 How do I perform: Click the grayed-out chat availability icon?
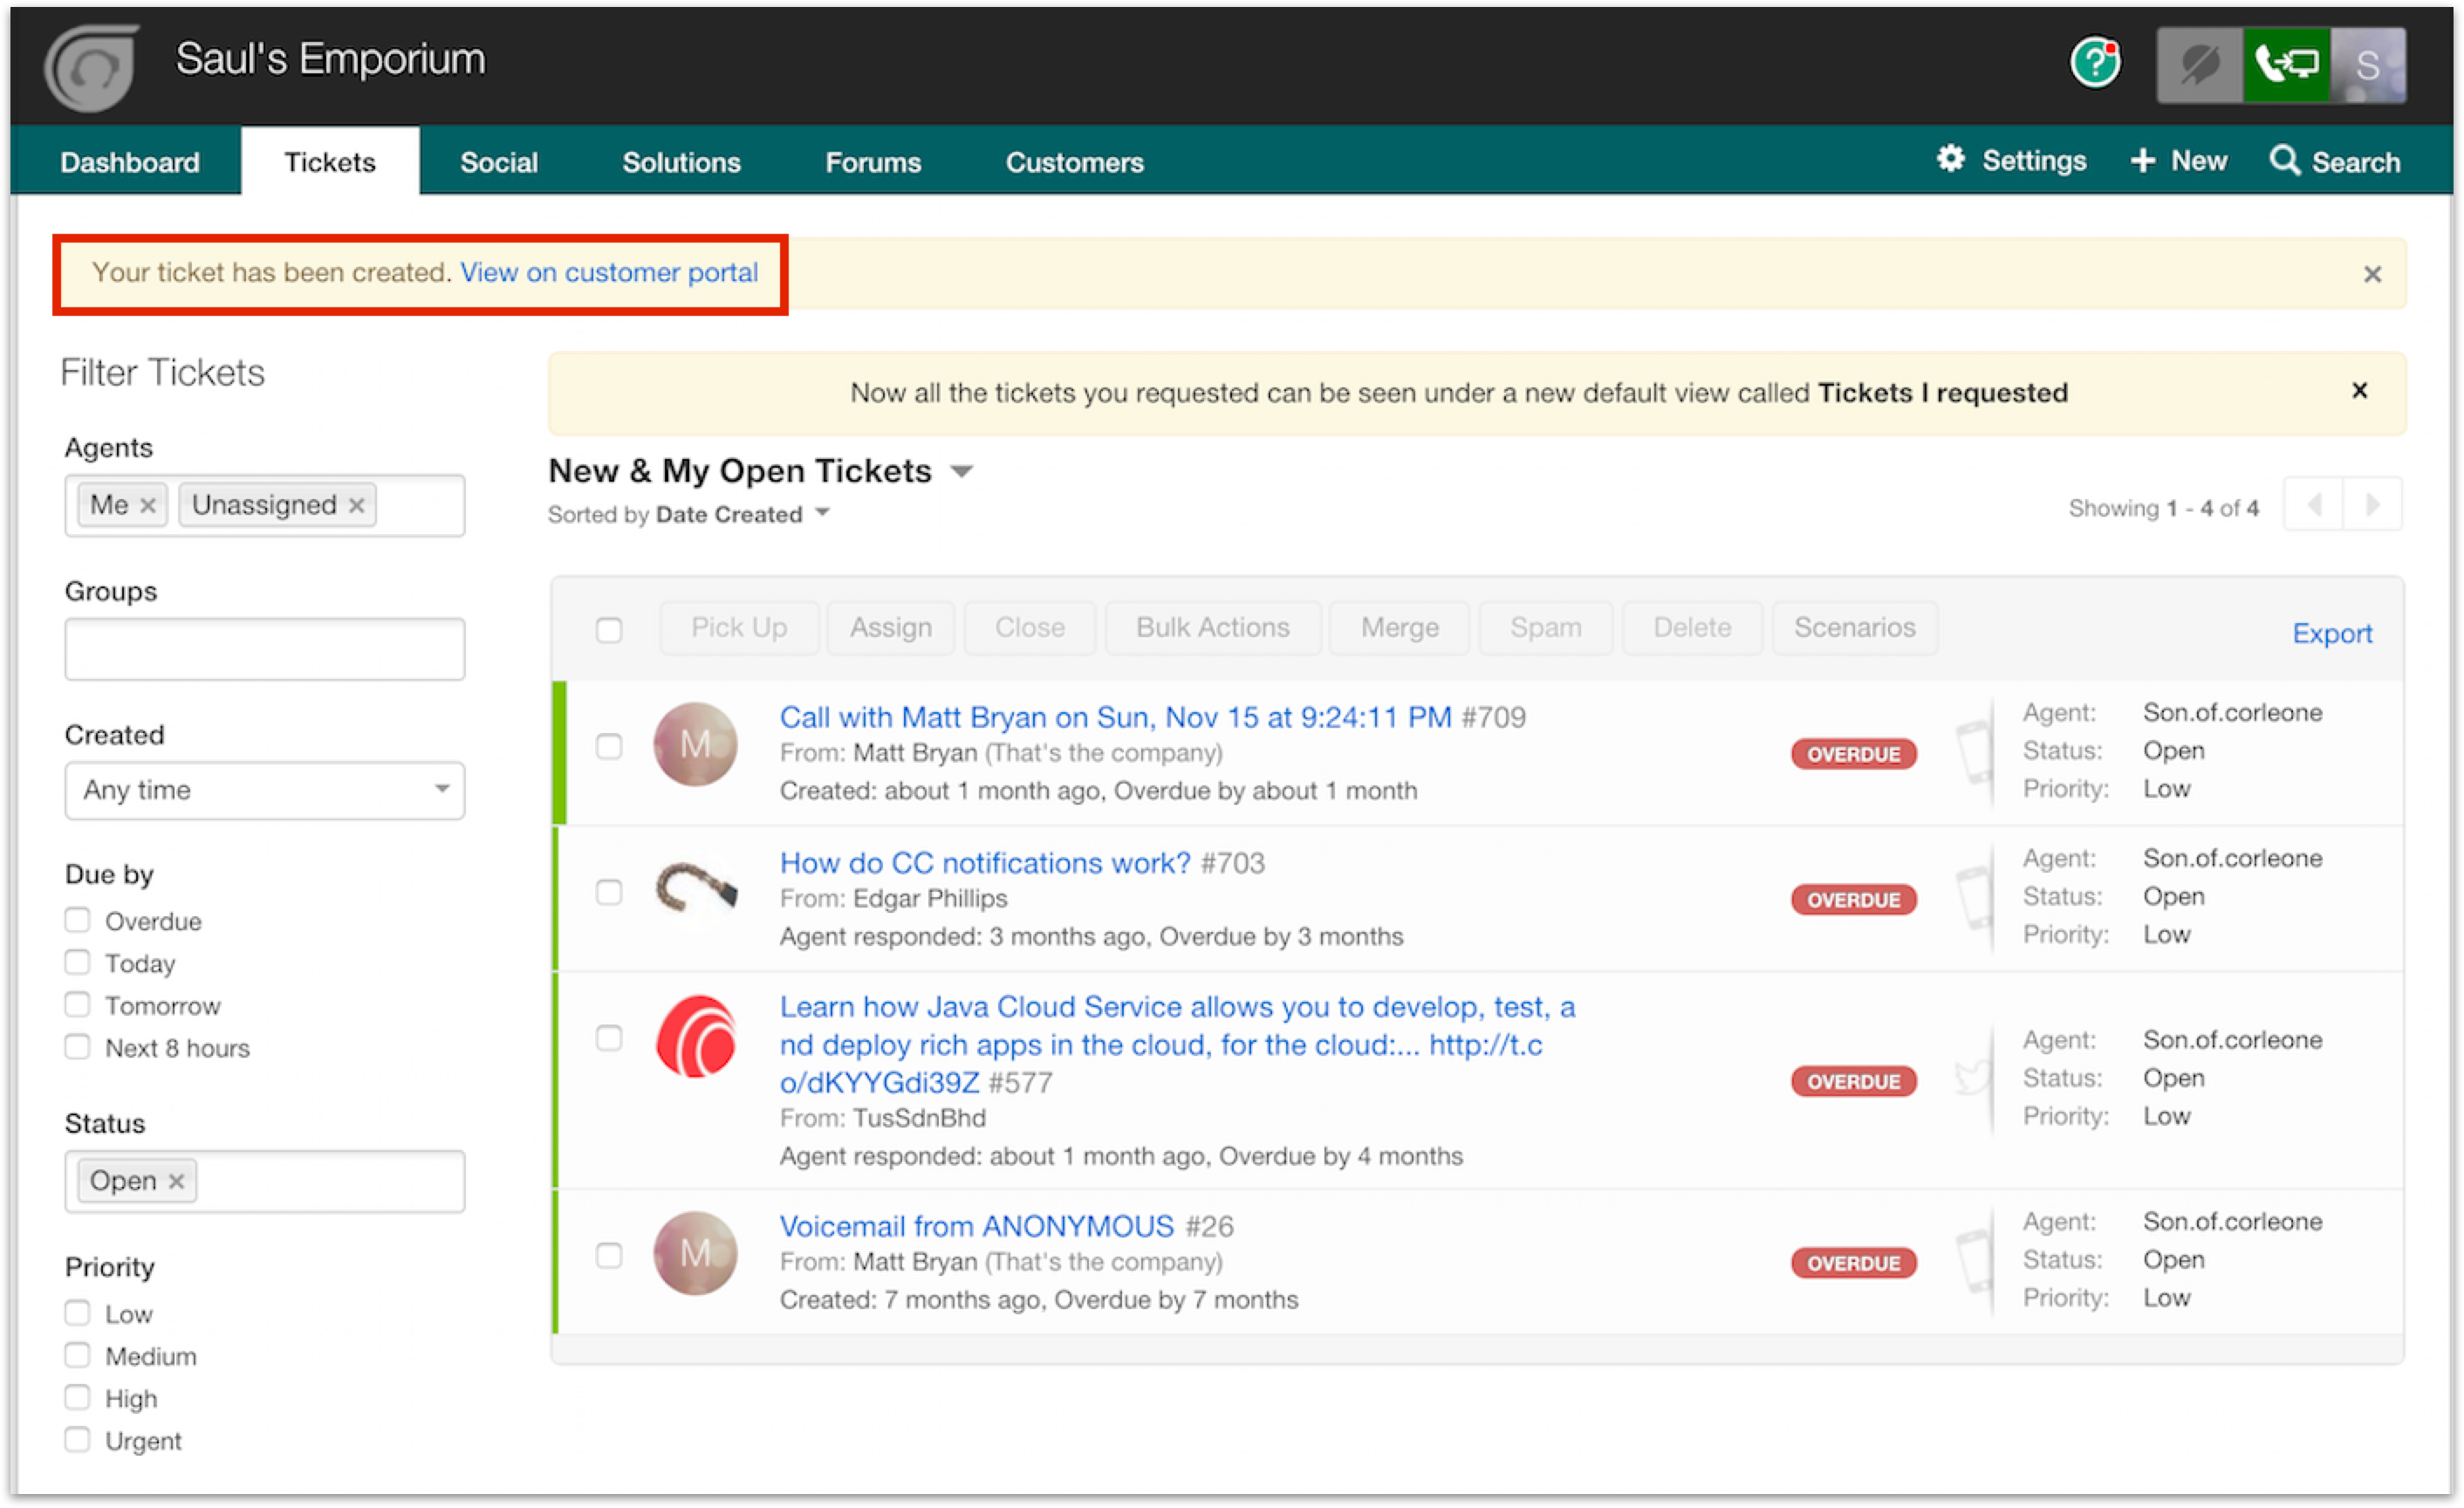point(2198,63)
